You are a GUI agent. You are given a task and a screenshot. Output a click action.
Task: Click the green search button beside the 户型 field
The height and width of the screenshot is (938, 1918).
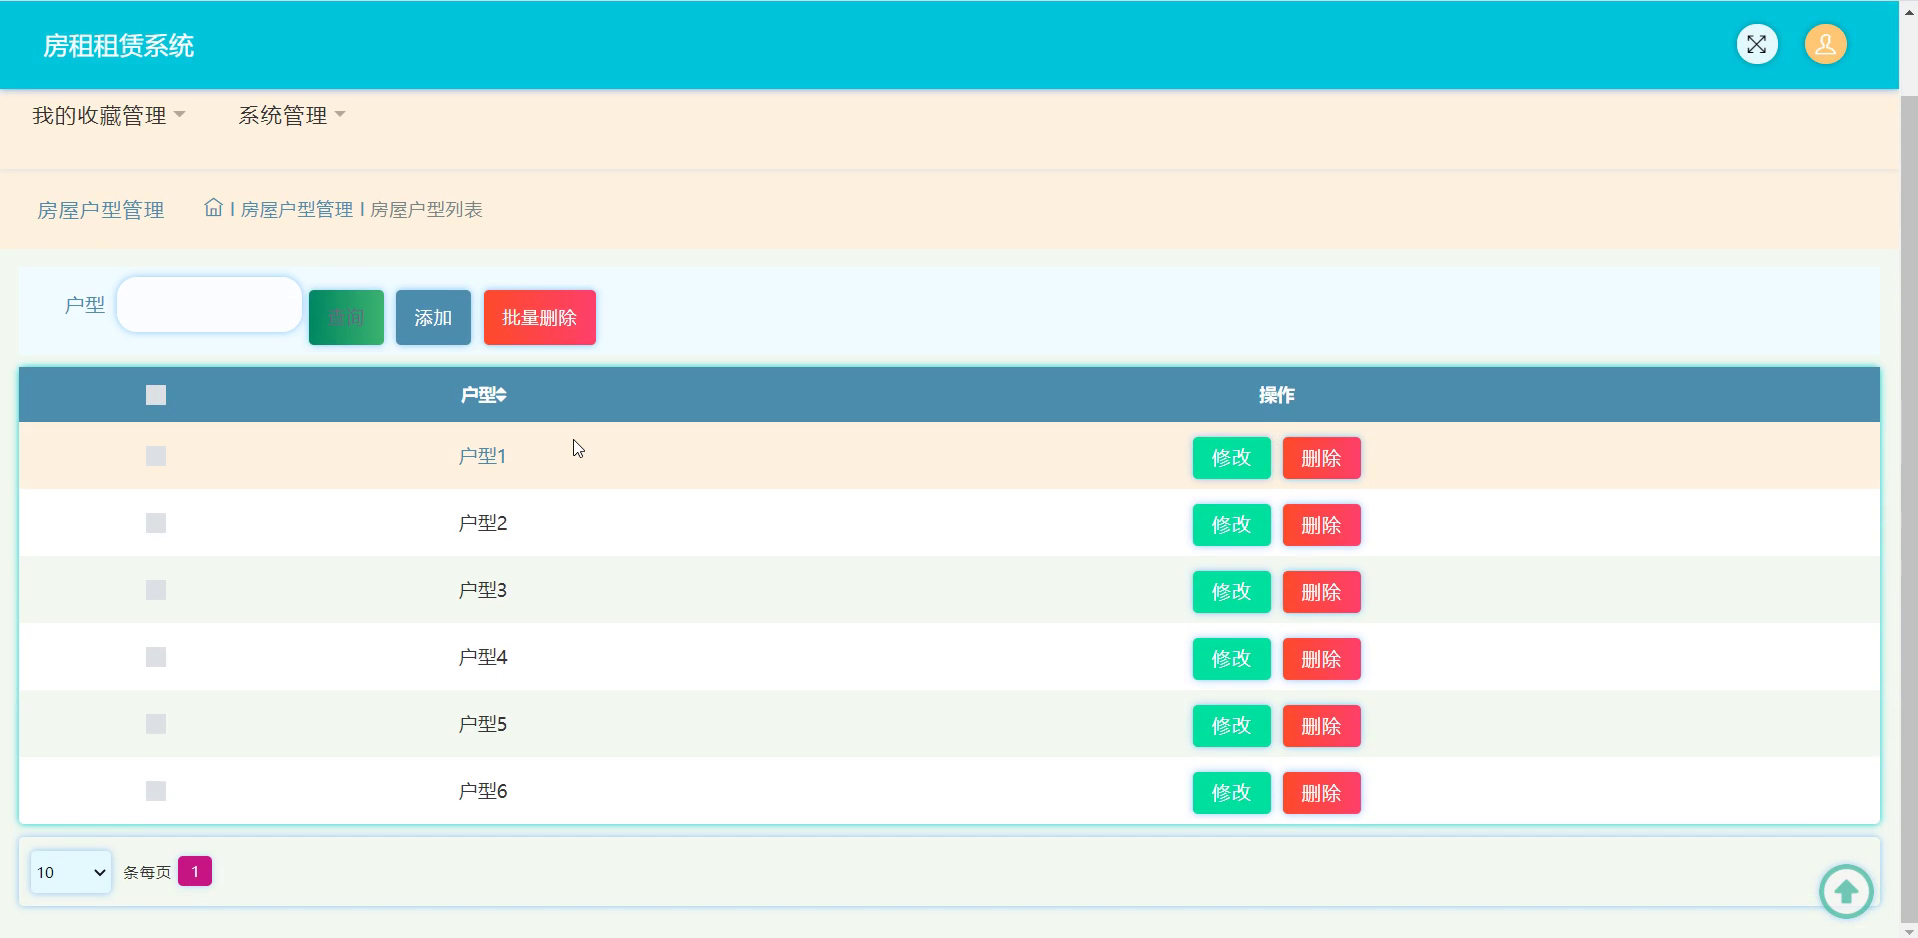tap(346, 317)
